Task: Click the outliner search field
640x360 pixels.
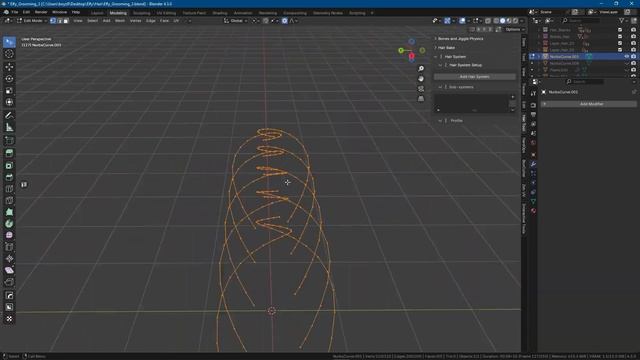Action: pos(581,20)
